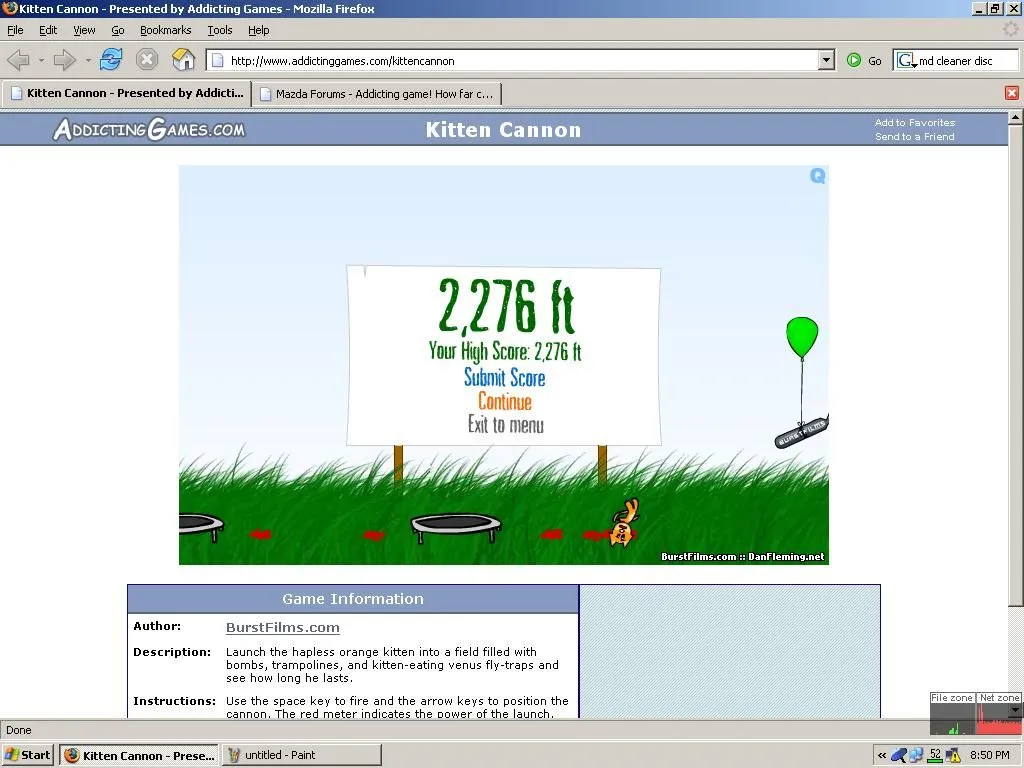Viewport: 1024px width, 768px height.
Task: Stop page loading with the Stop icon
Action: (x=147, y=59)
